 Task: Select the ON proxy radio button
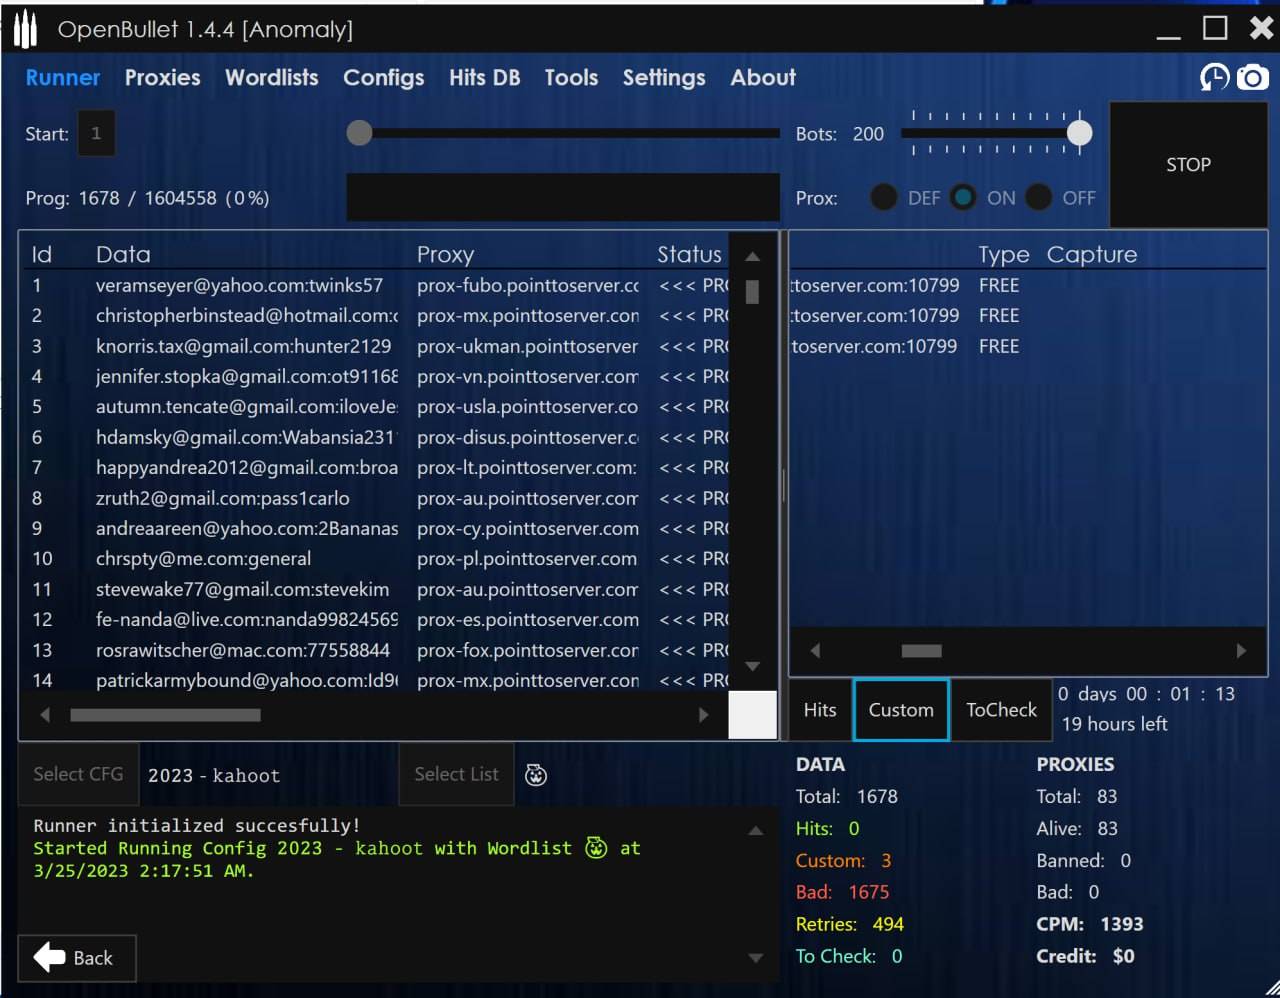click(963, 198)
